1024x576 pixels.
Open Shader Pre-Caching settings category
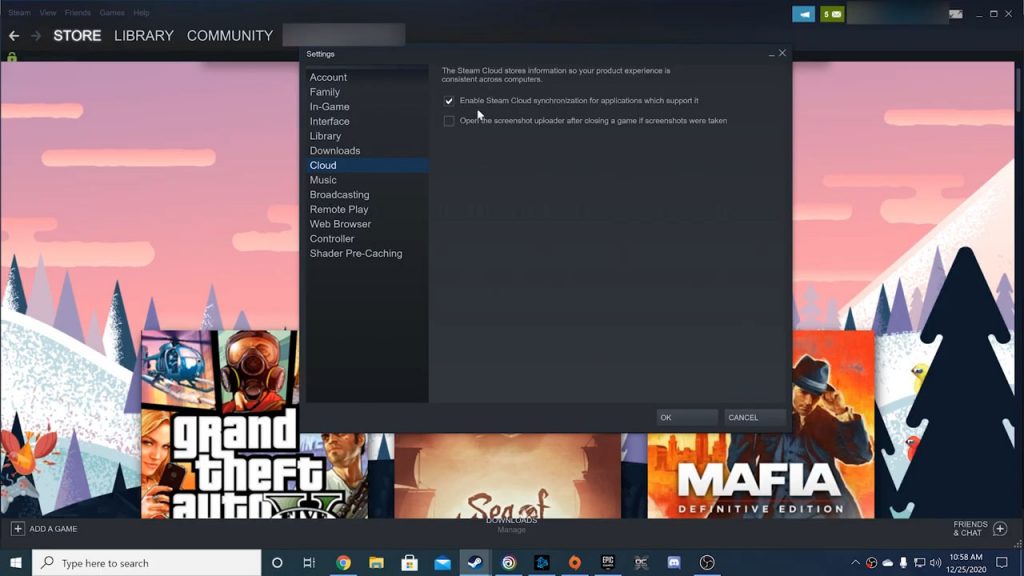pos(367,253)
